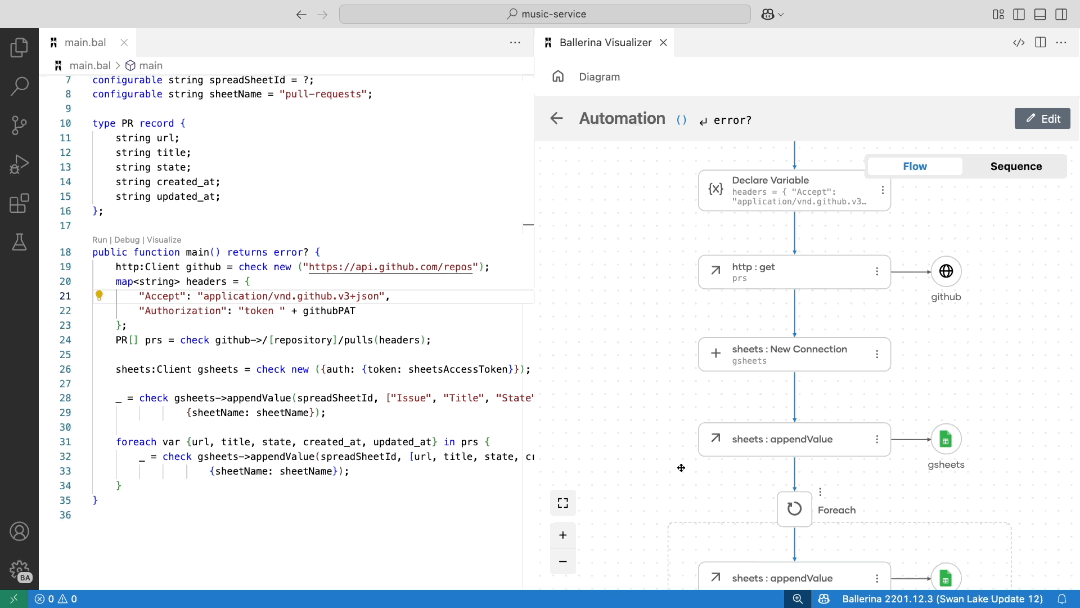This screenshot has width=1080, height=608.
Task: Close the Ballerina Visualizer tab
Action: (x=663, y=42)
